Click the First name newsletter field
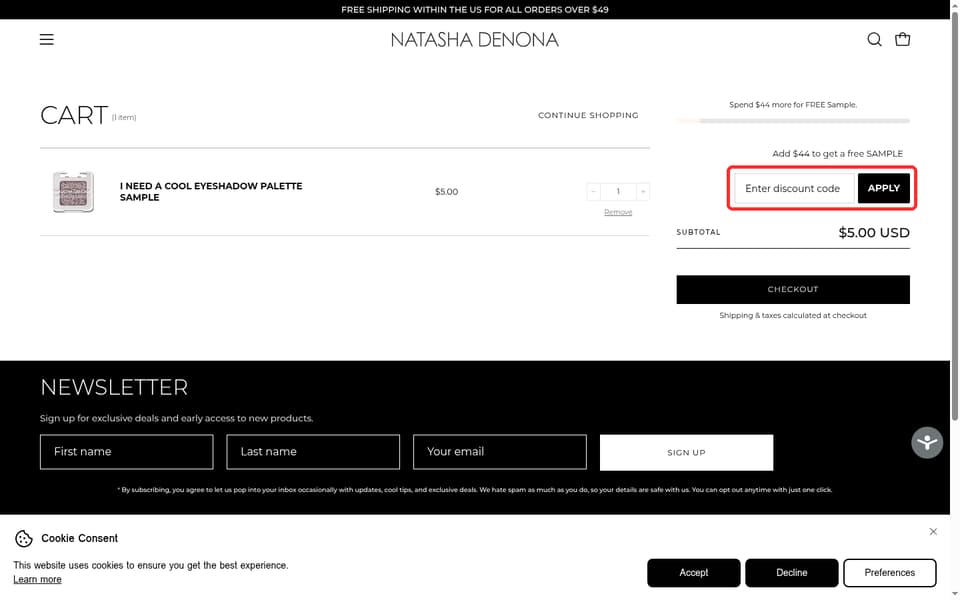Image resolution: width=960 pixels, height=600 pixels. [127, 452]
